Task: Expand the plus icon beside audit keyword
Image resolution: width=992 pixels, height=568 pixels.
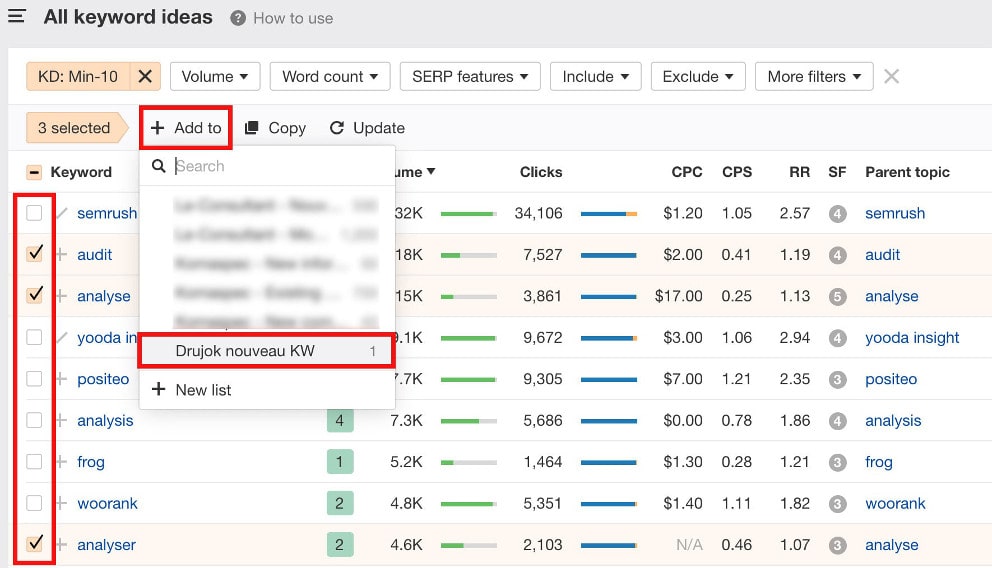Action: pos(61,255)
